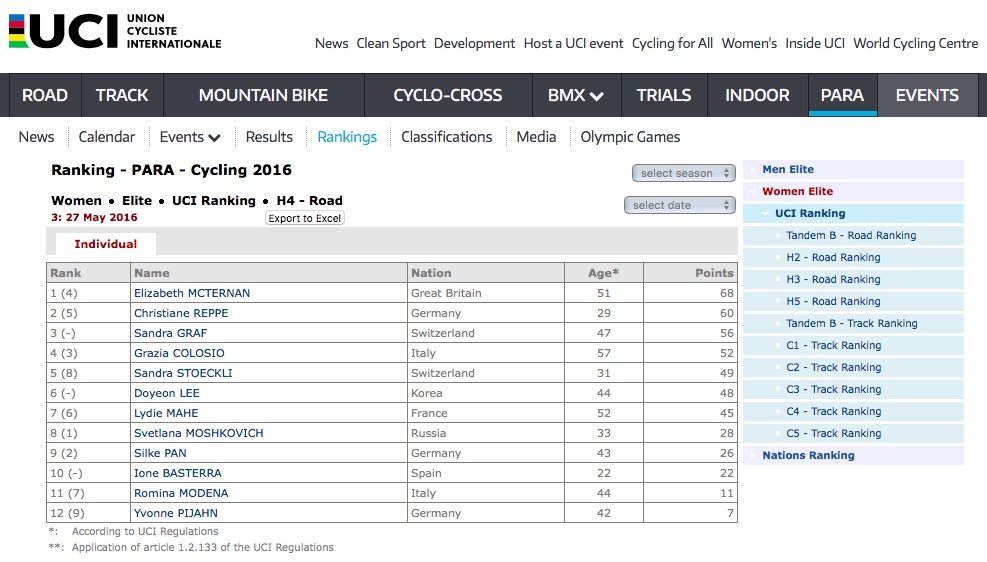Expand the Nations Ranking sidebar item

(x=808, y=455)
